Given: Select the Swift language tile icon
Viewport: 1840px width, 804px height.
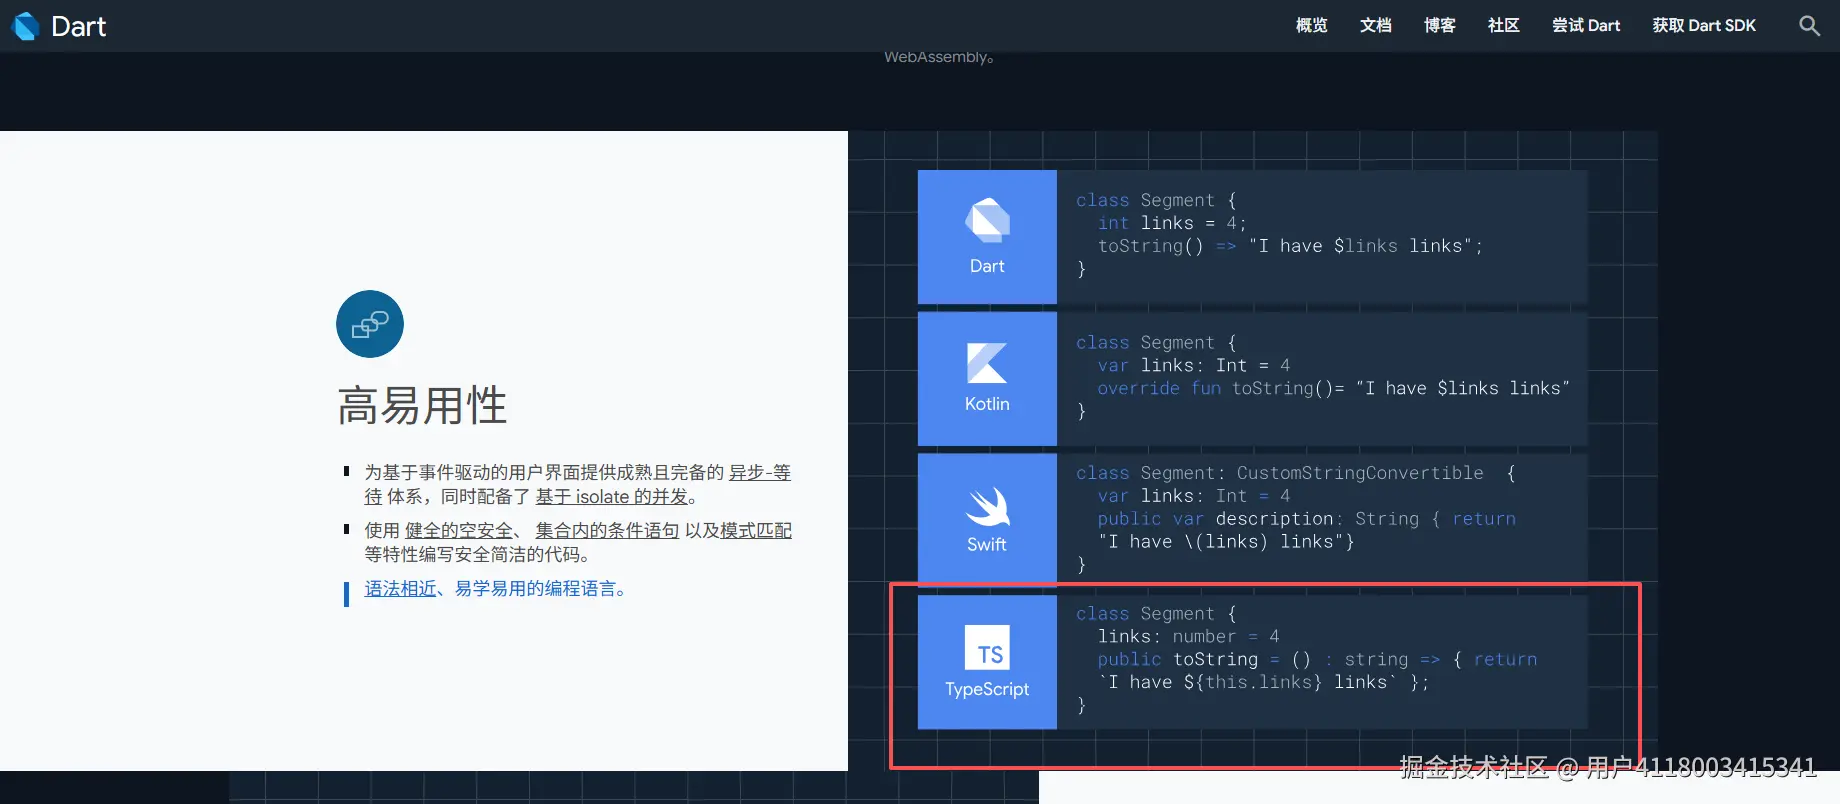Looking at the screenshot, I should (988, 506).
